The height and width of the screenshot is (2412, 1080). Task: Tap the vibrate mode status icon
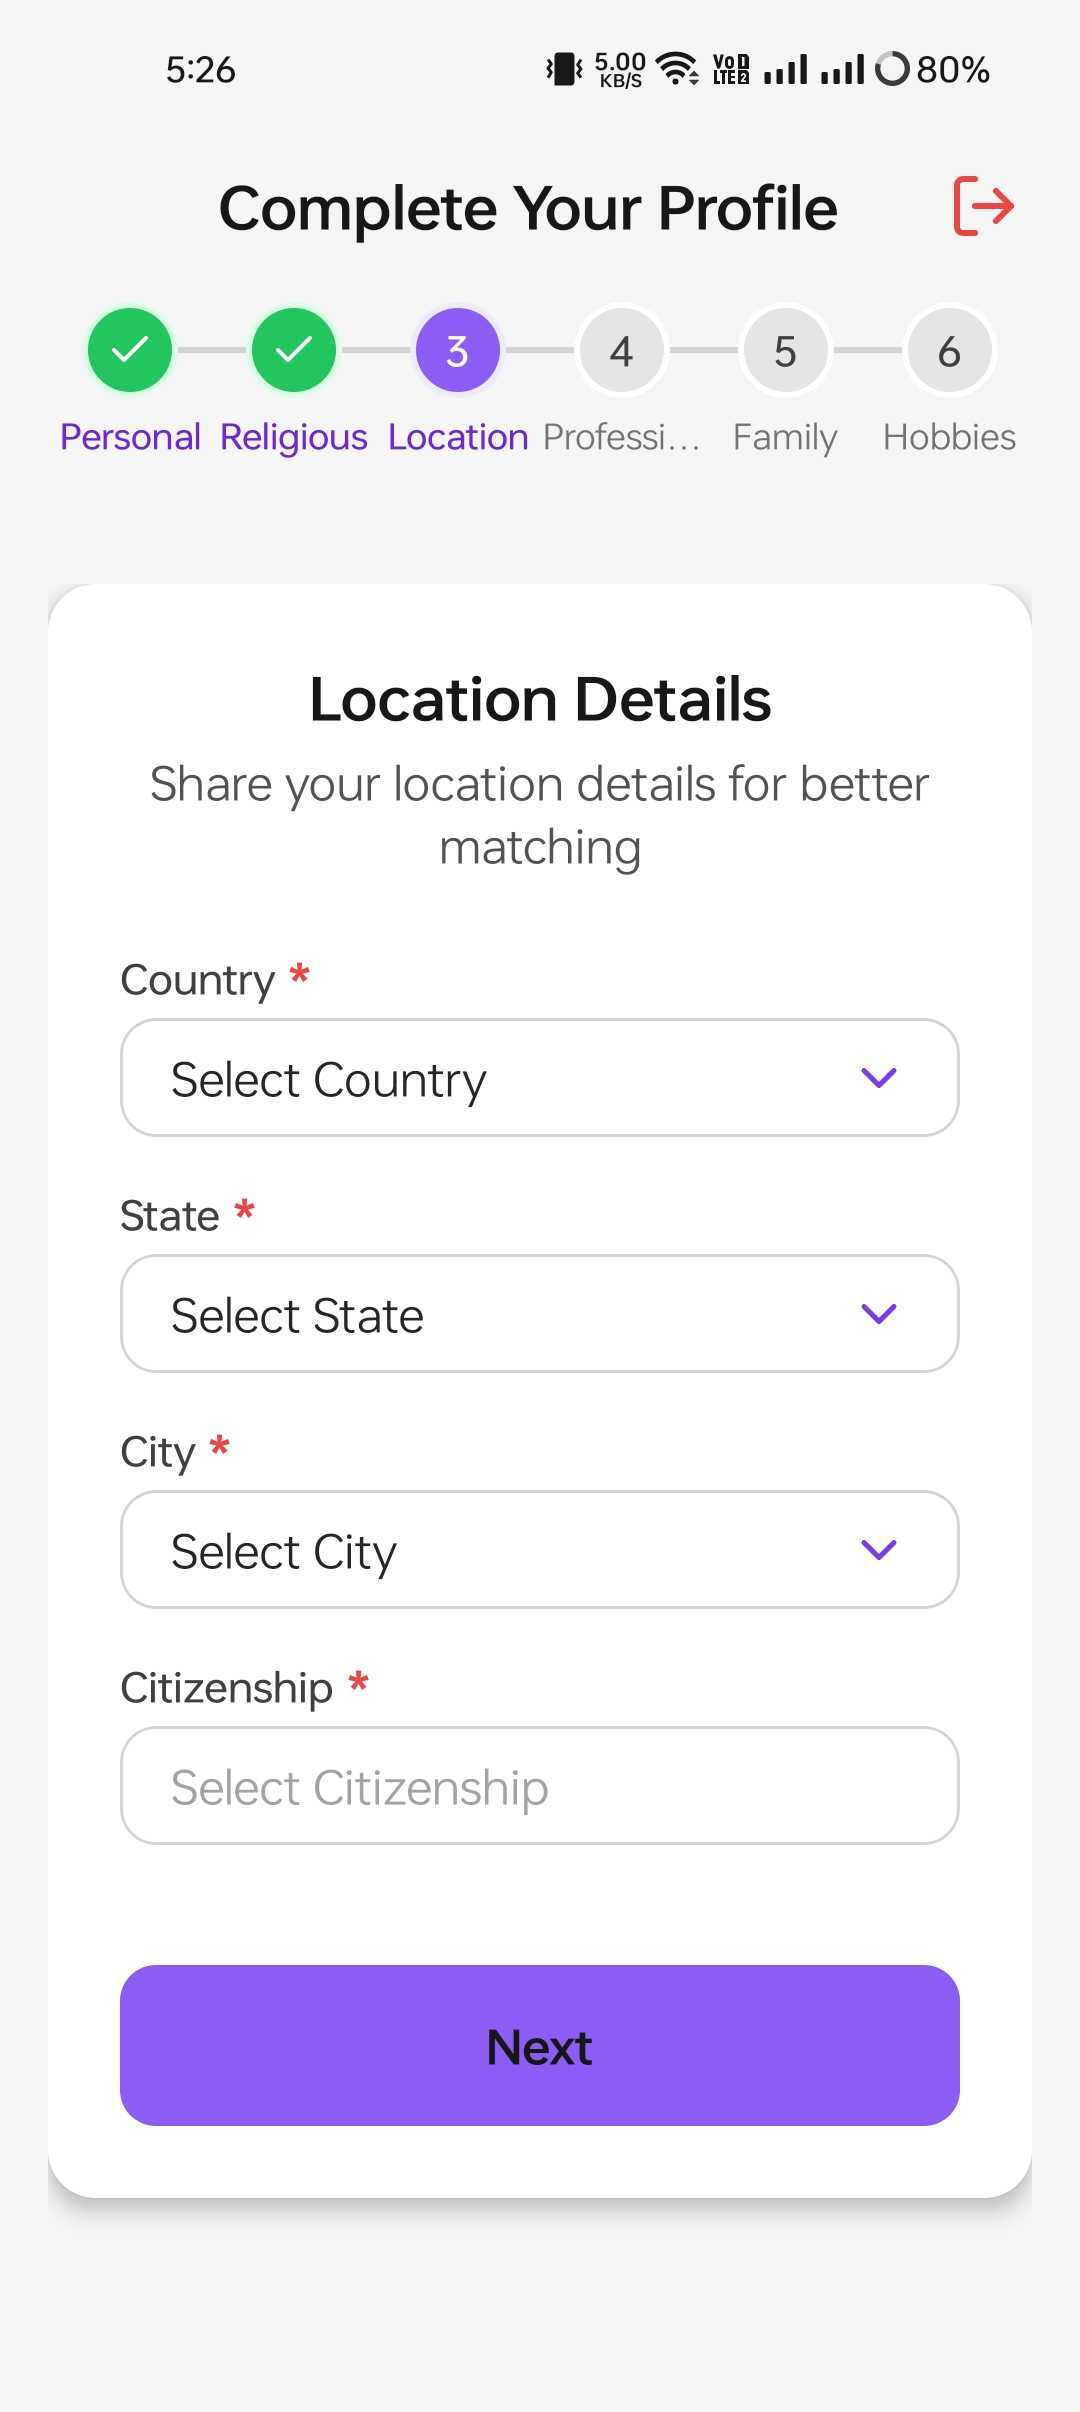click(x=564, y=69)
